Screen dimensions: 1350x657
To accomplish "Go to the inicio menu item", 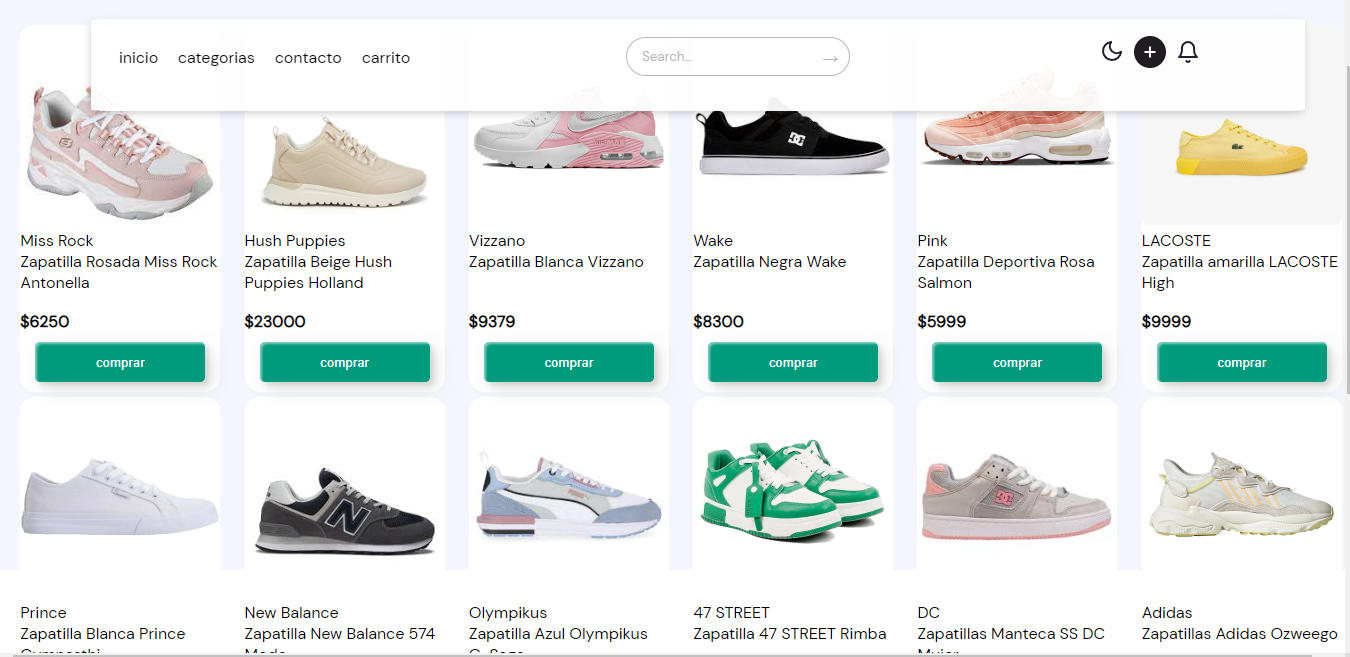I will [138, 58].
